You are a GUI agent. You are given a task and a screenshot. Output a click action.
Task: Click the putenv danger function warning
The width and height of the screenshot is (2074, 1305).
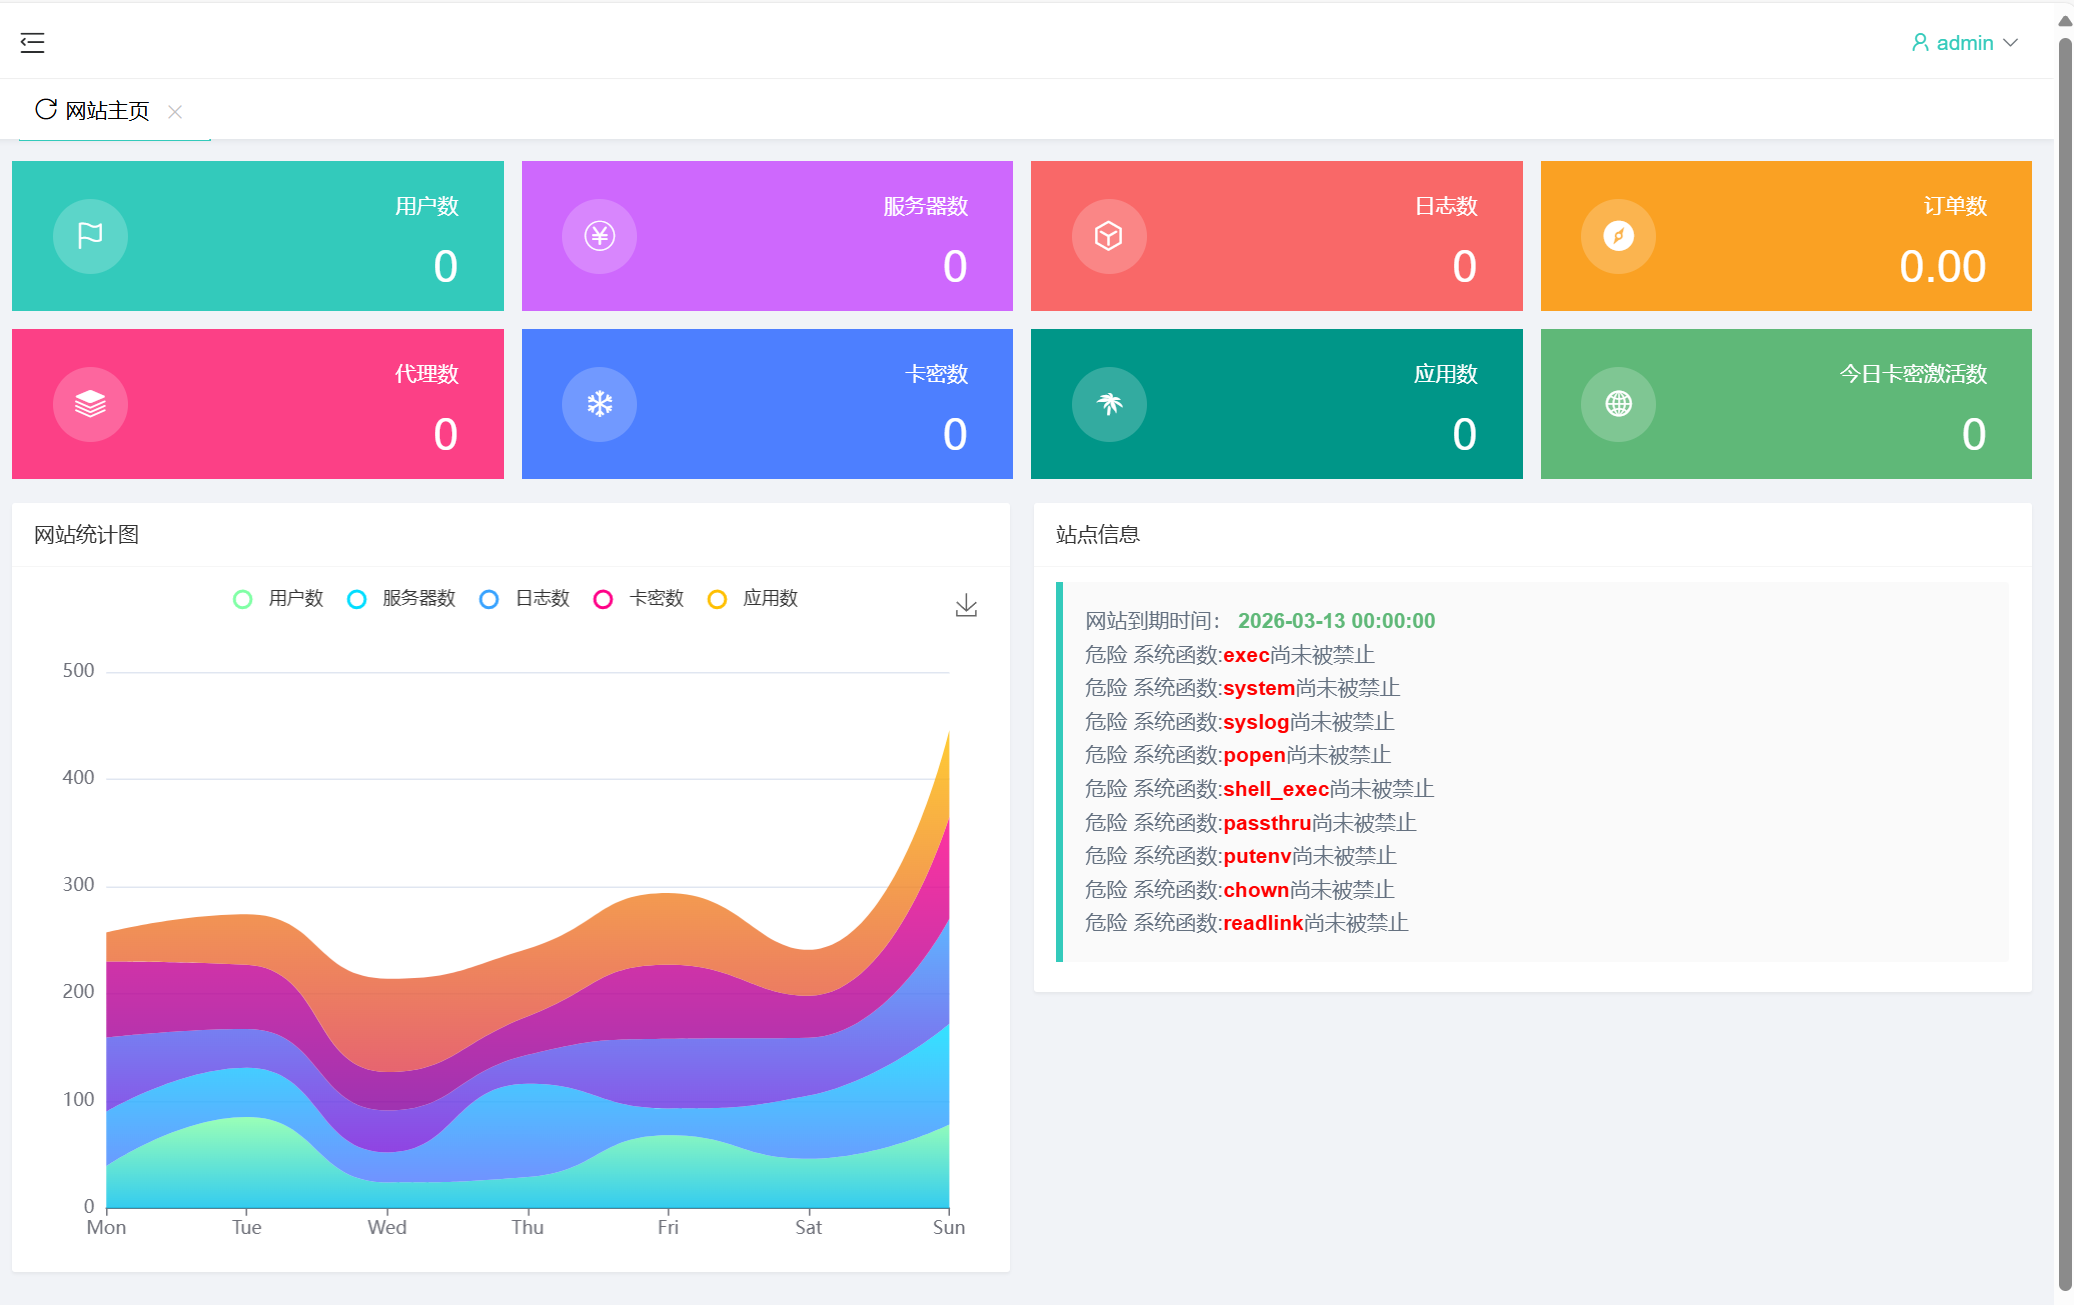click(x=1241, y=856)
